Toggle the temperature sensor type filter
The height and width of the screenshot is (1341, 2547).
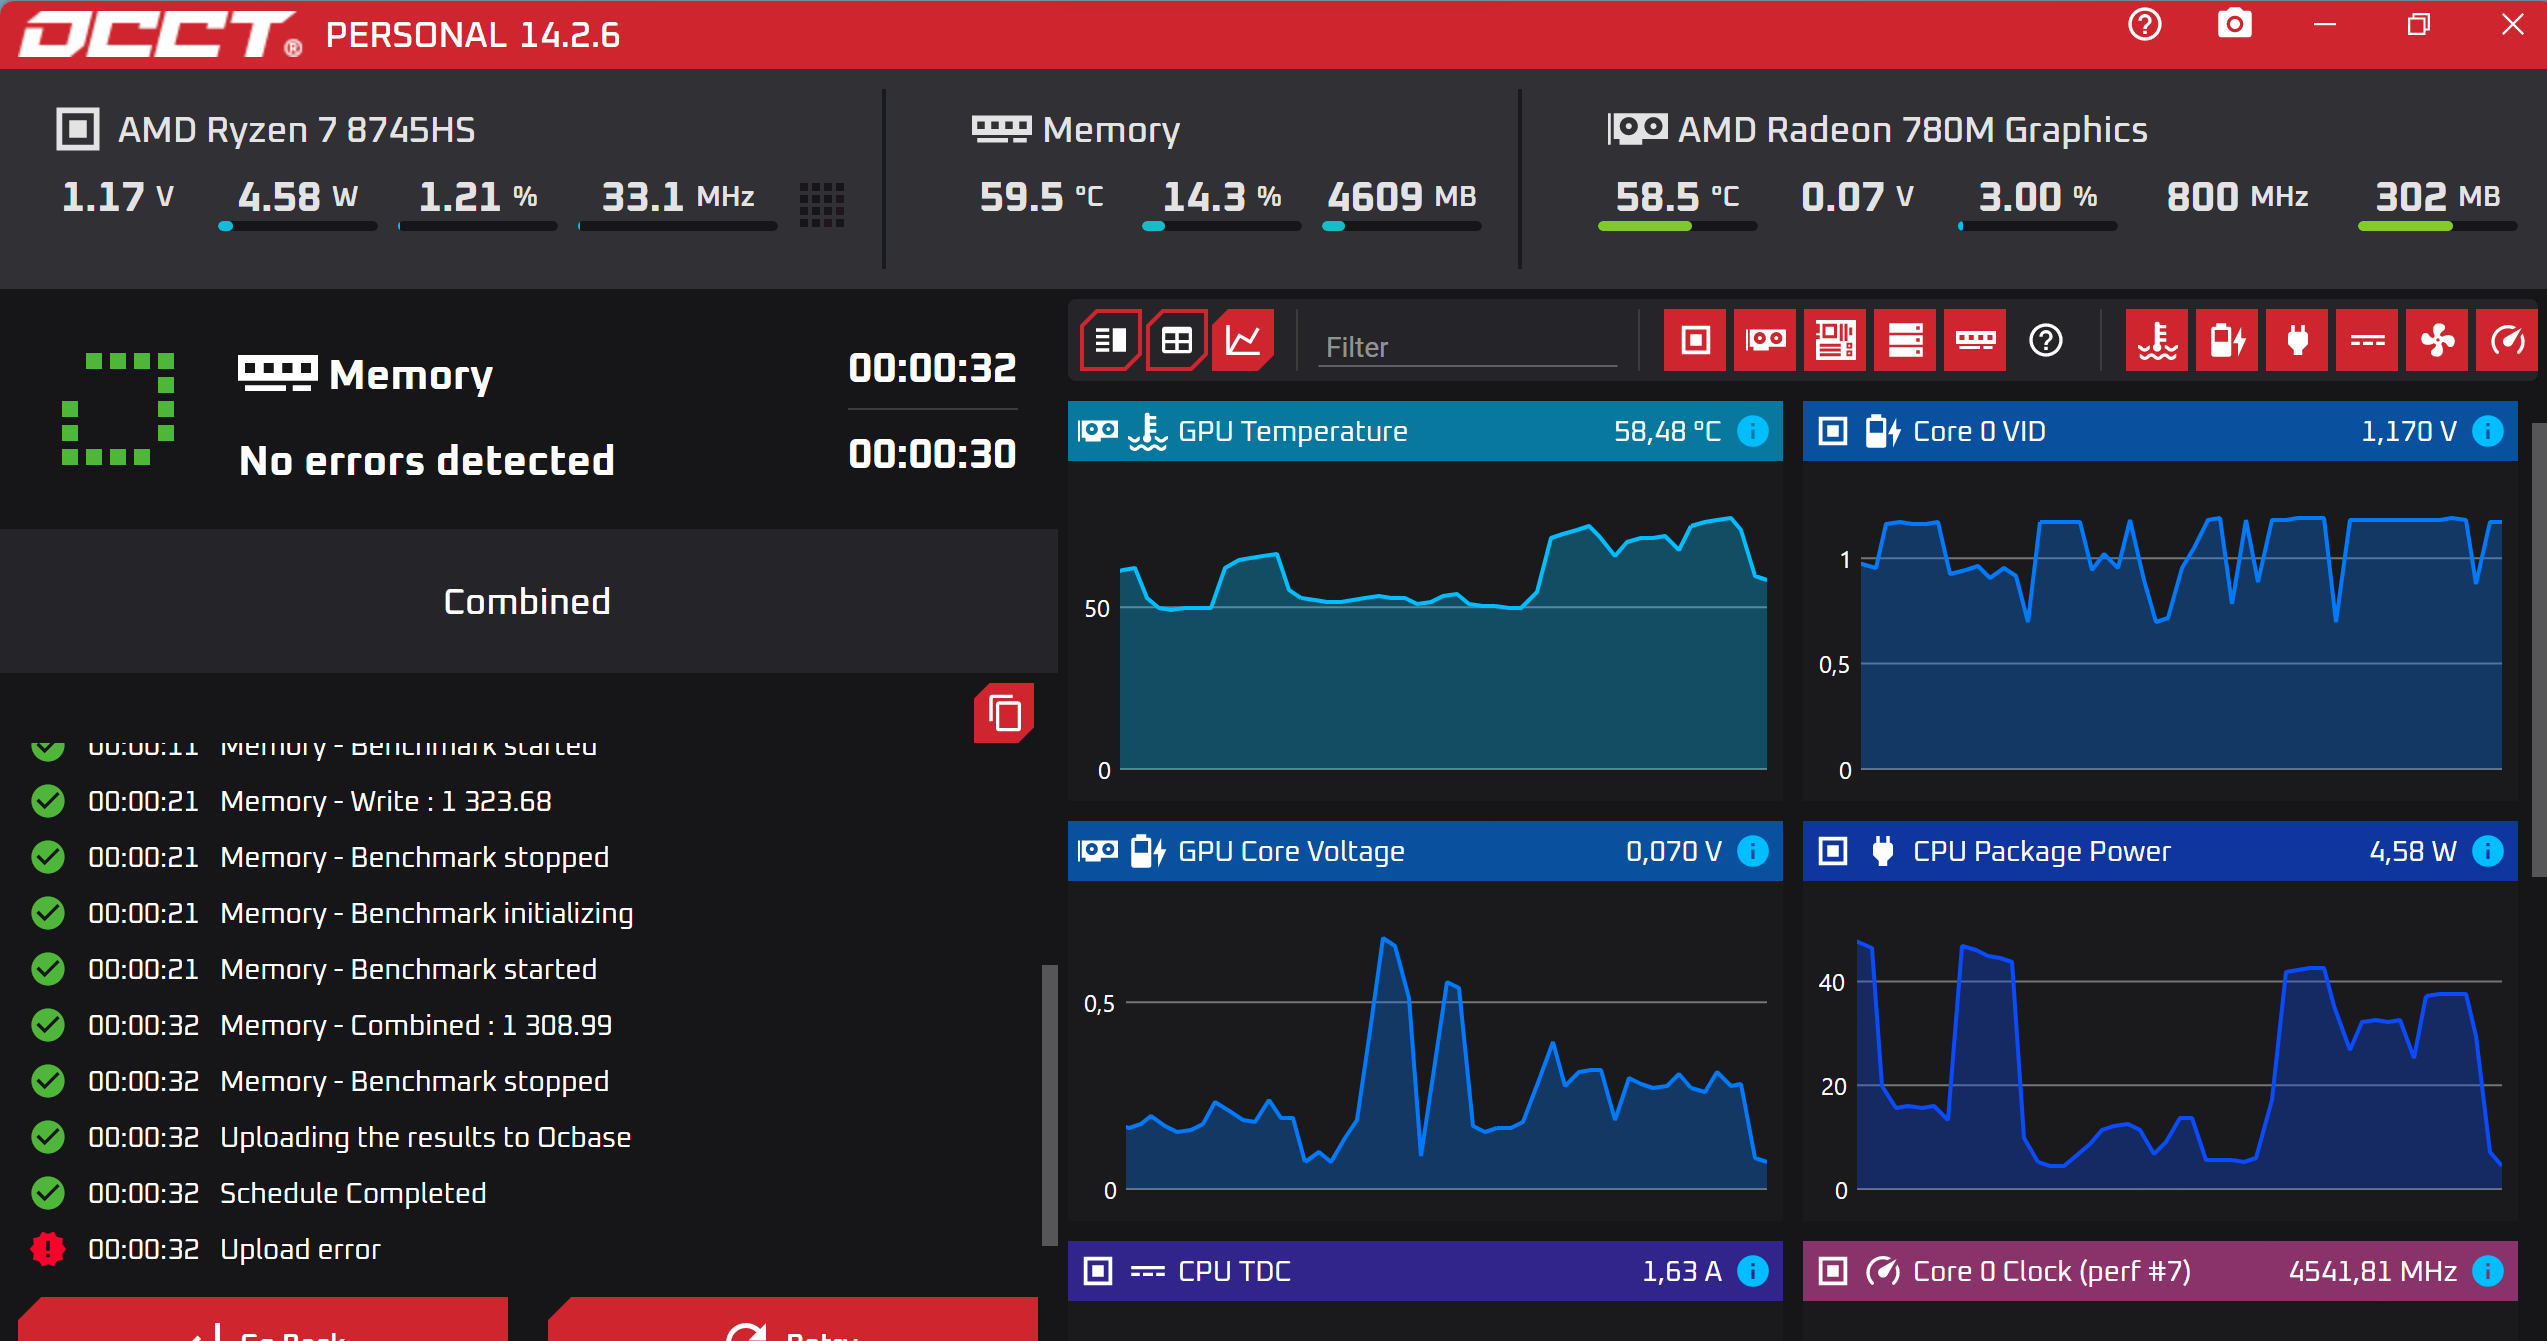coord(2157,341)
